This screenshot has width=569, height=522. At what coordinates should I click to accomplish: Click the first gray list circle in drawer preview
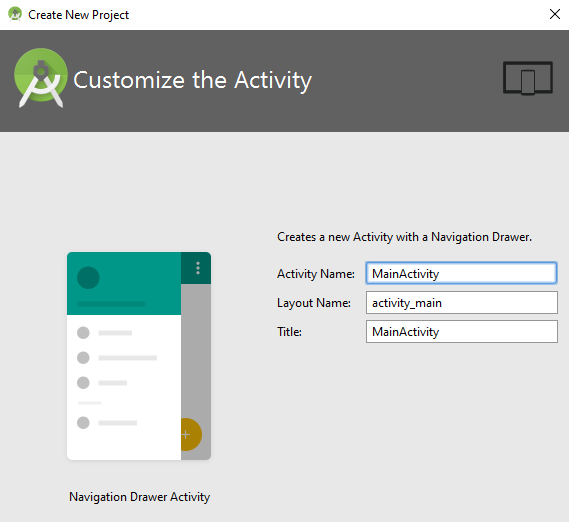click(83, 333)
